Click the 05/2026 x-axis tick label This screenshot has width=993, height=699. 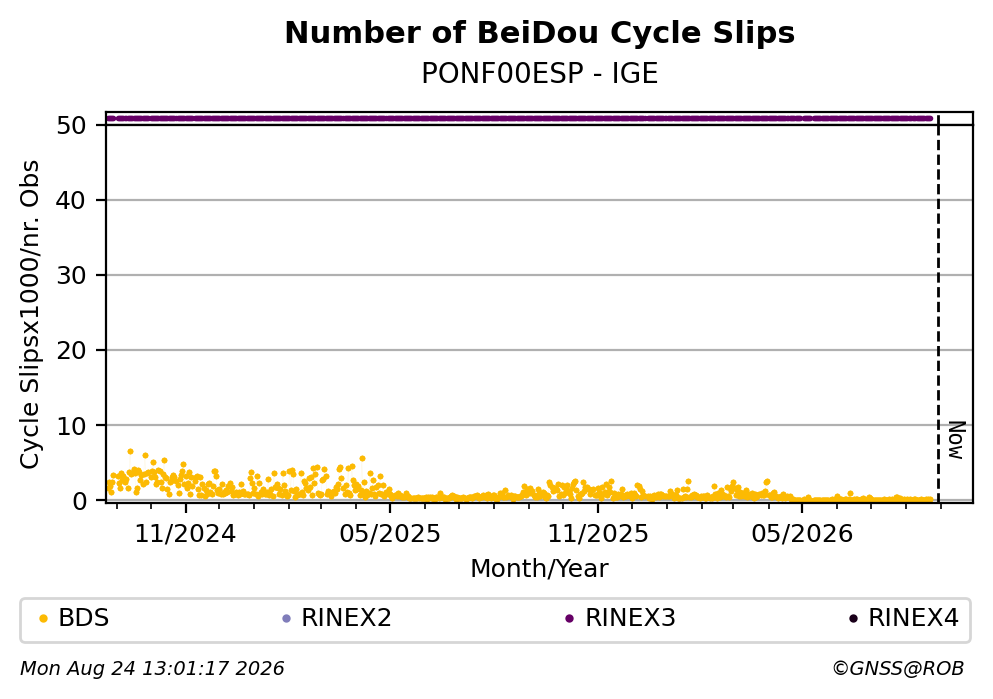[802, 534]
